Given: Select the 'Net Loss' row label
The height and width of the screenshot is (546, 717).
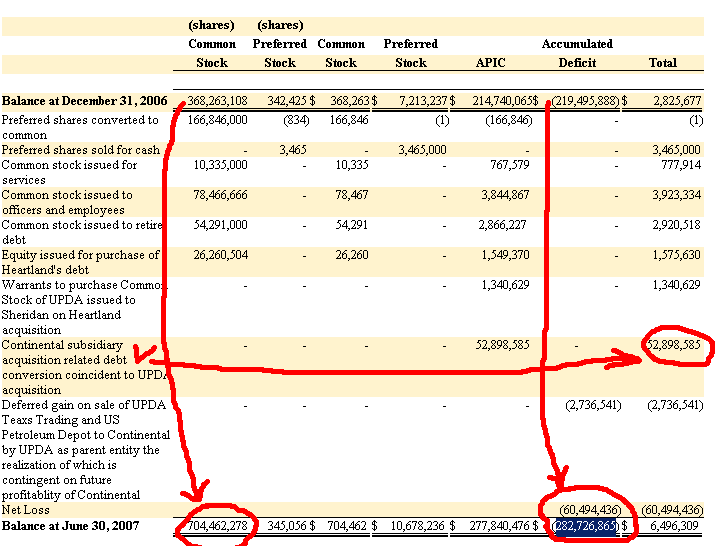Looking at the screenshot, I should point(26,510).
